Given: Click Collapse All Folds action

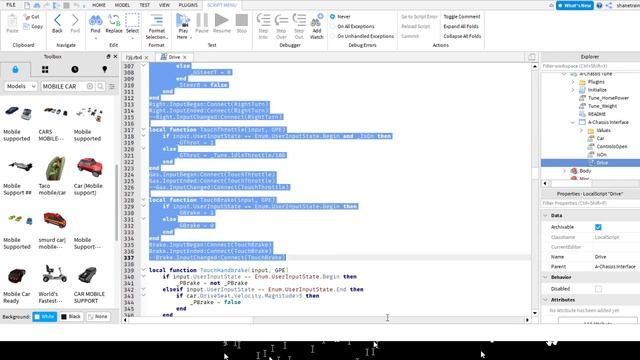Looking at the screenshot, I should 462,36.
